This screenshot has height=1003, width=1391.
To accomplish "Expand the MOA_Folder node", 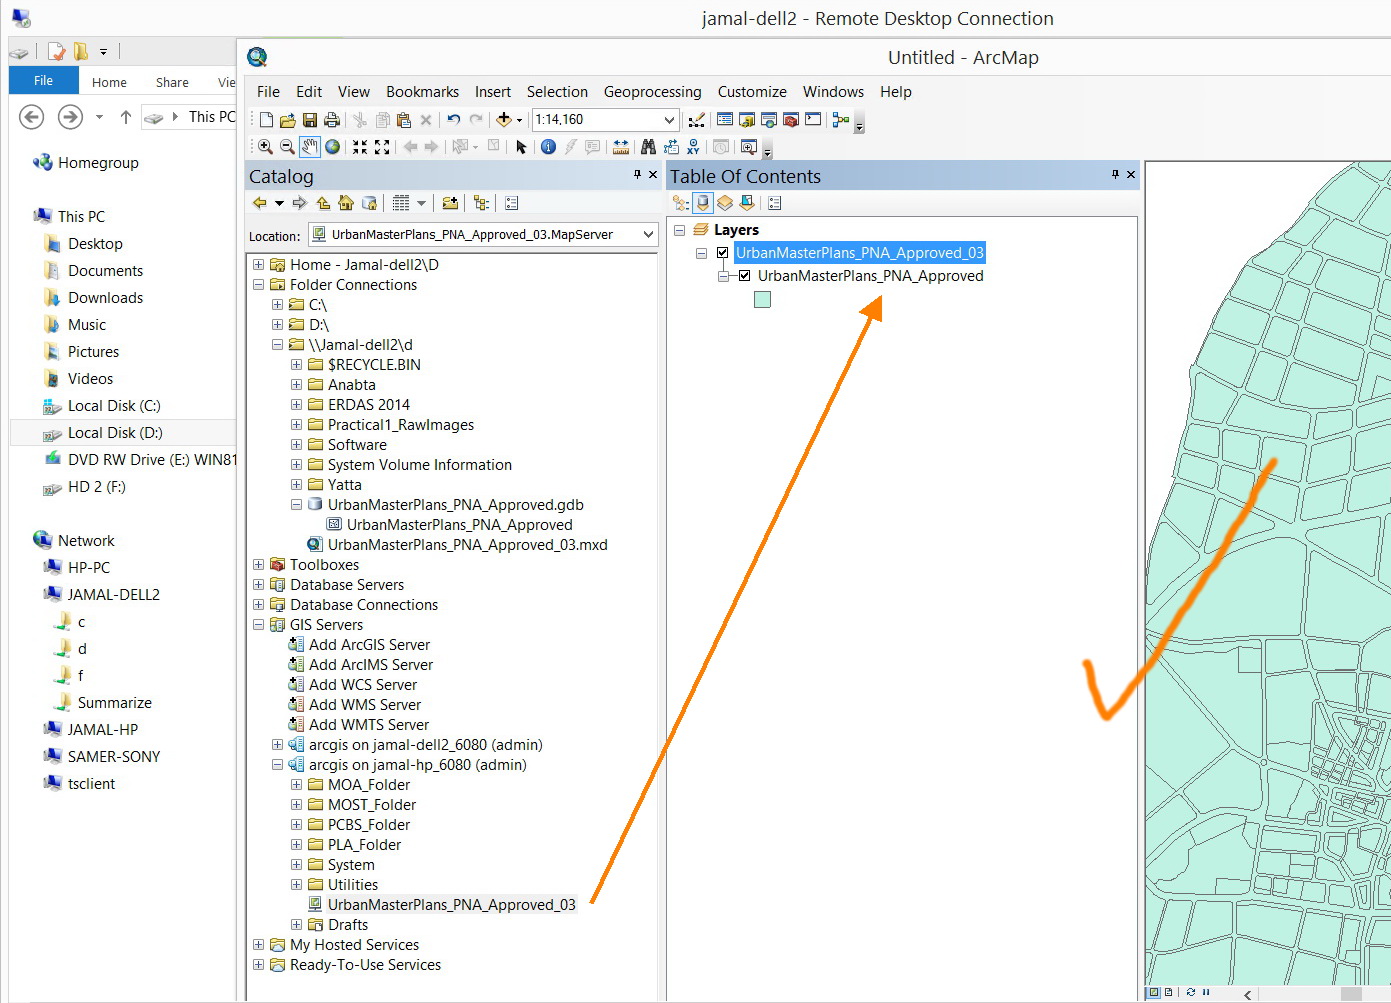I will (297, 785).
